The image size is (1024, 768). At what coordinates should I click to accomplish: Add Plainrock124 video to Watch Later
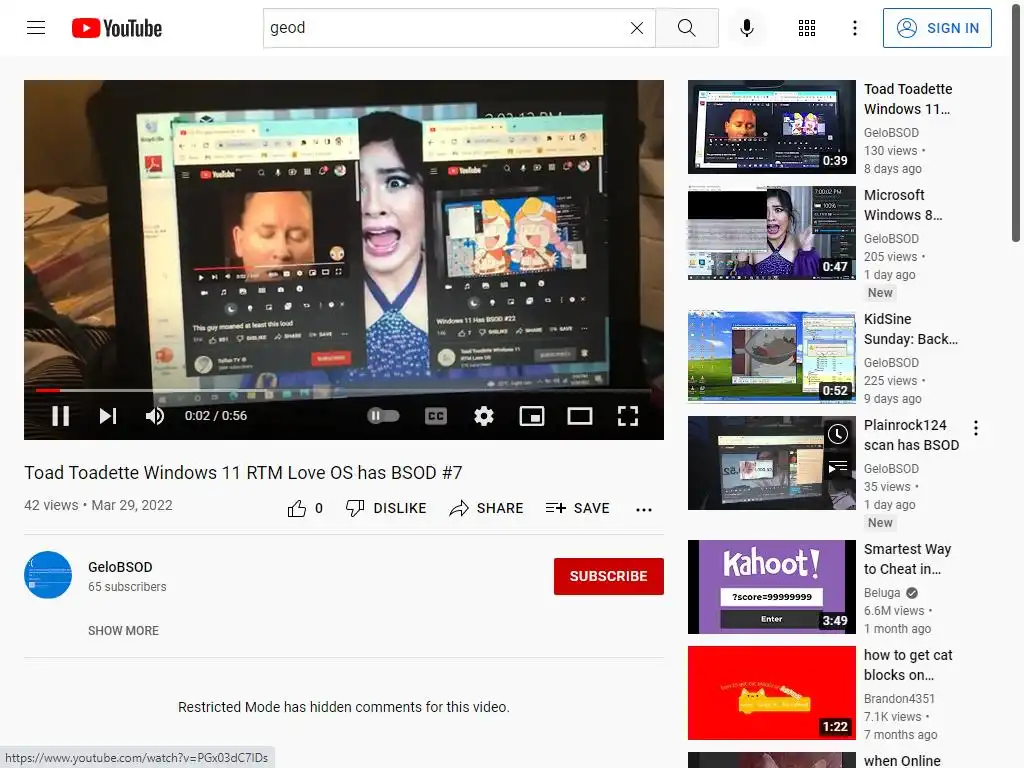838,434
